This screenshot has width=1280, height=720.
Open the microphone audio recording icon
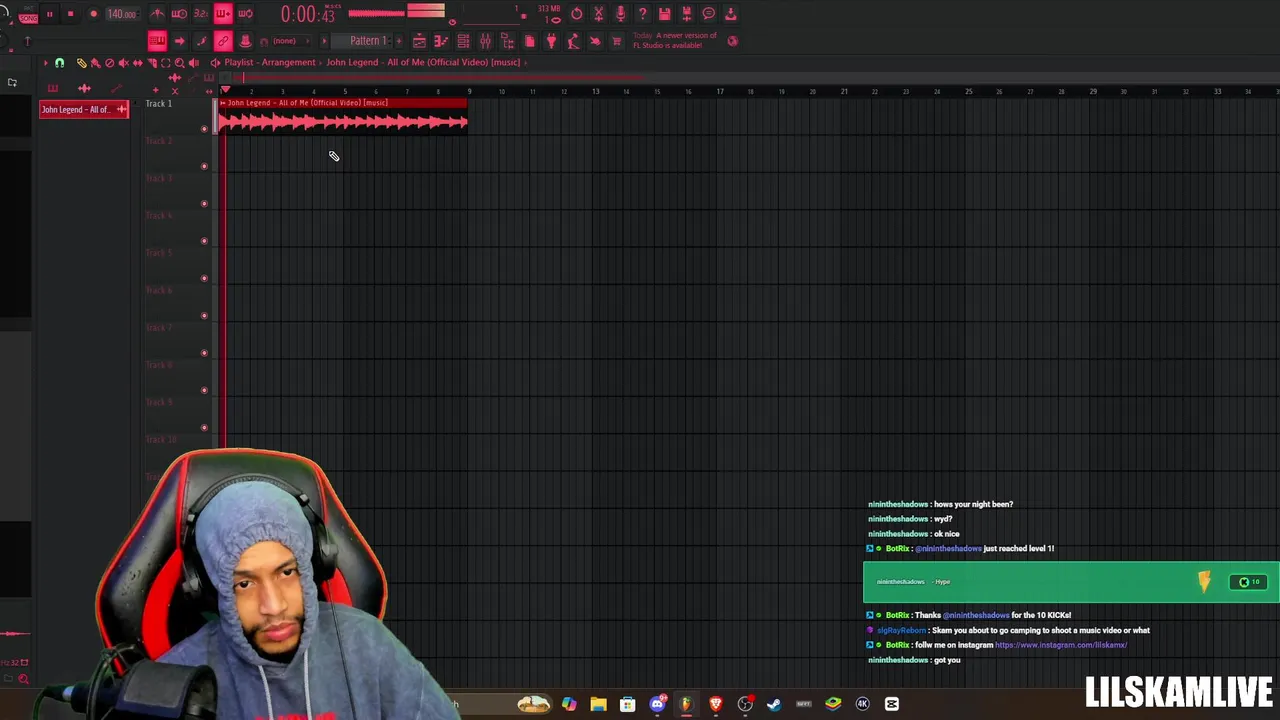(620, 14)
